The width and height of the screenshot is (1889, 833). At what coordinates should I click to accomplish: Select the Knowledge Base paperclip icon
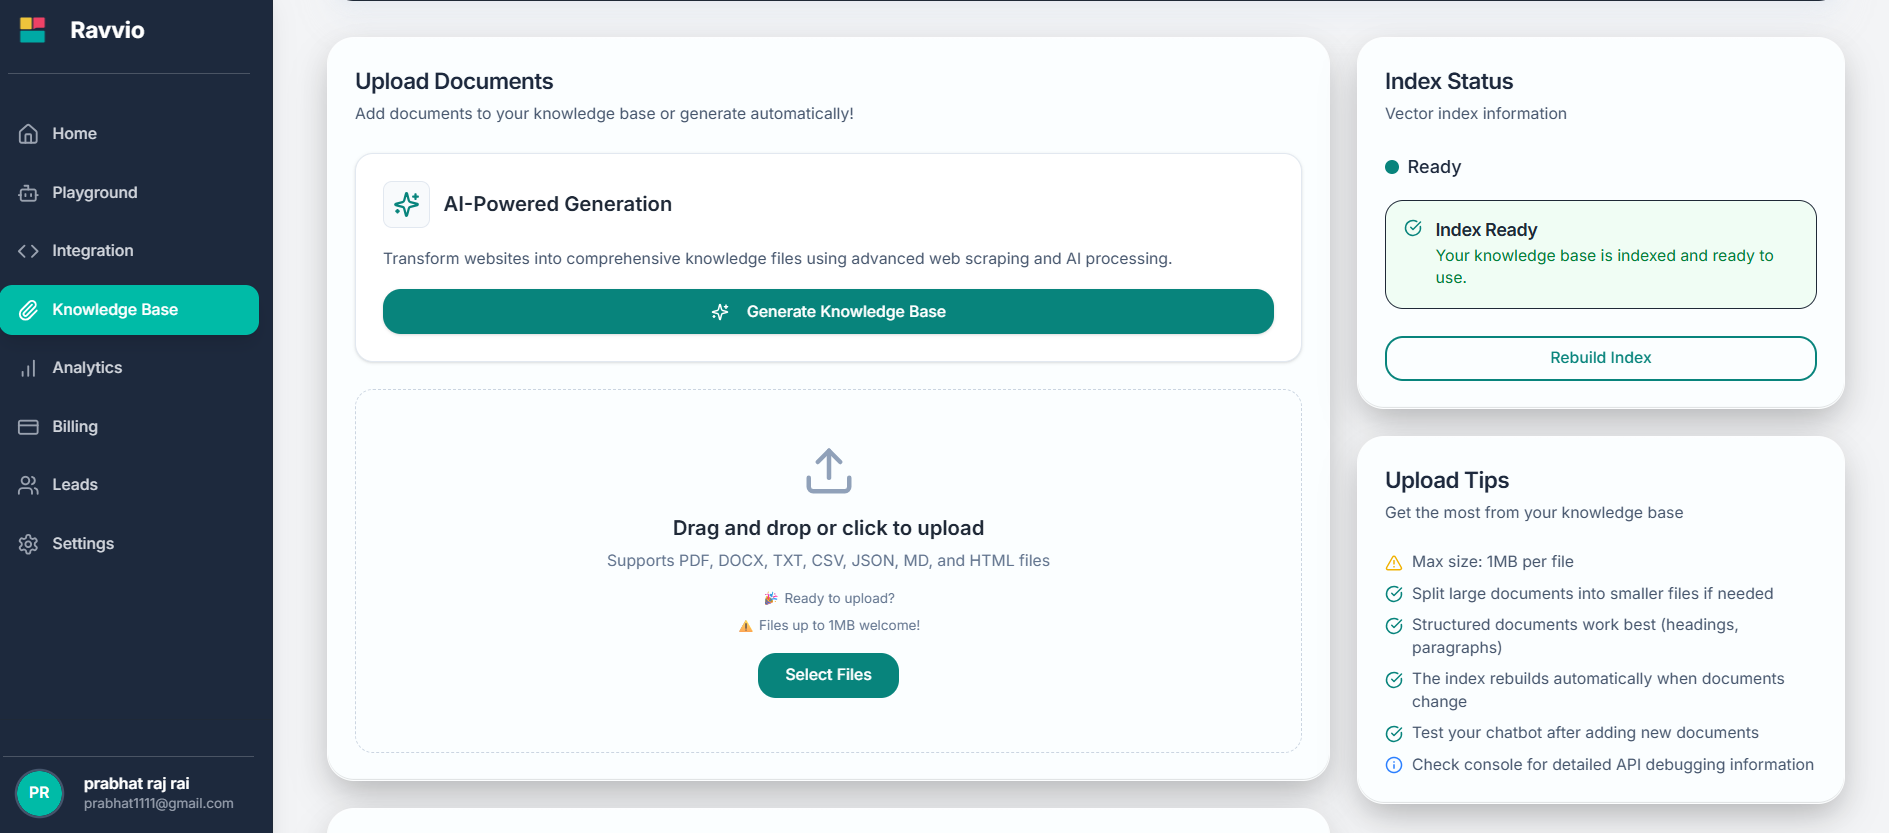click(x=30, y=309)
